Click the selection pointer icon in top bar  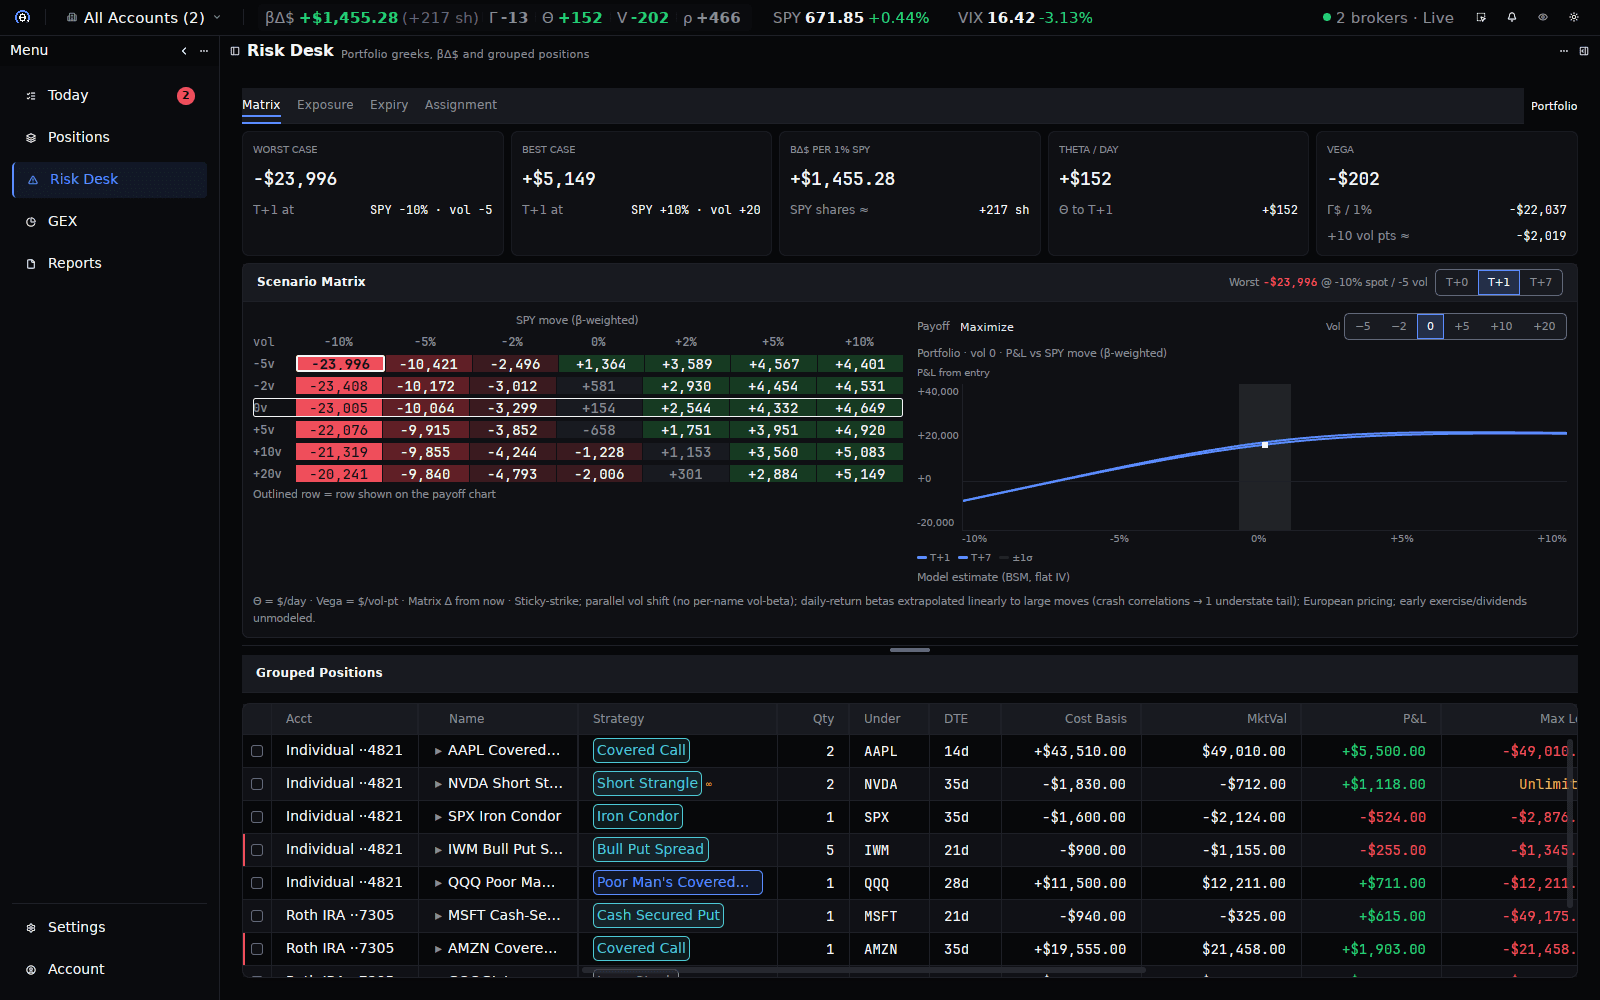tap(1481, 17)
